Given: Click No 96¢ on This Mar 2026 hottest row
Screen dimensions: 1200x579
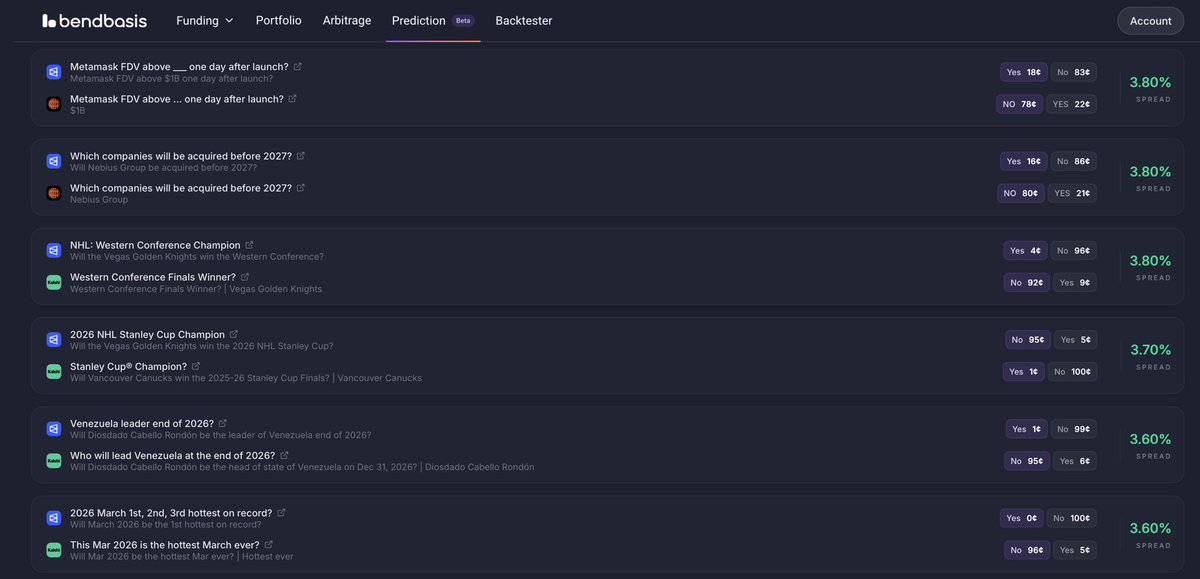Looking at the screenshot, I should tap(1027, 550).
